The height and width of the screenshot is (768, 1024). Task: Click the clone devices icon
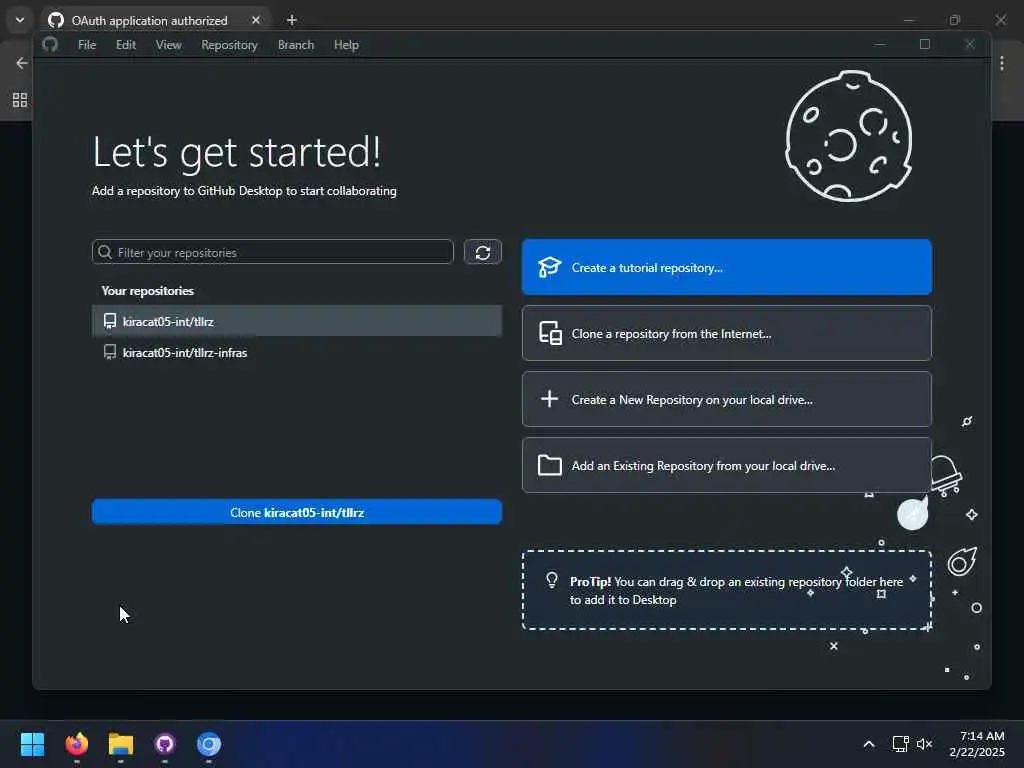click(551, 333)
